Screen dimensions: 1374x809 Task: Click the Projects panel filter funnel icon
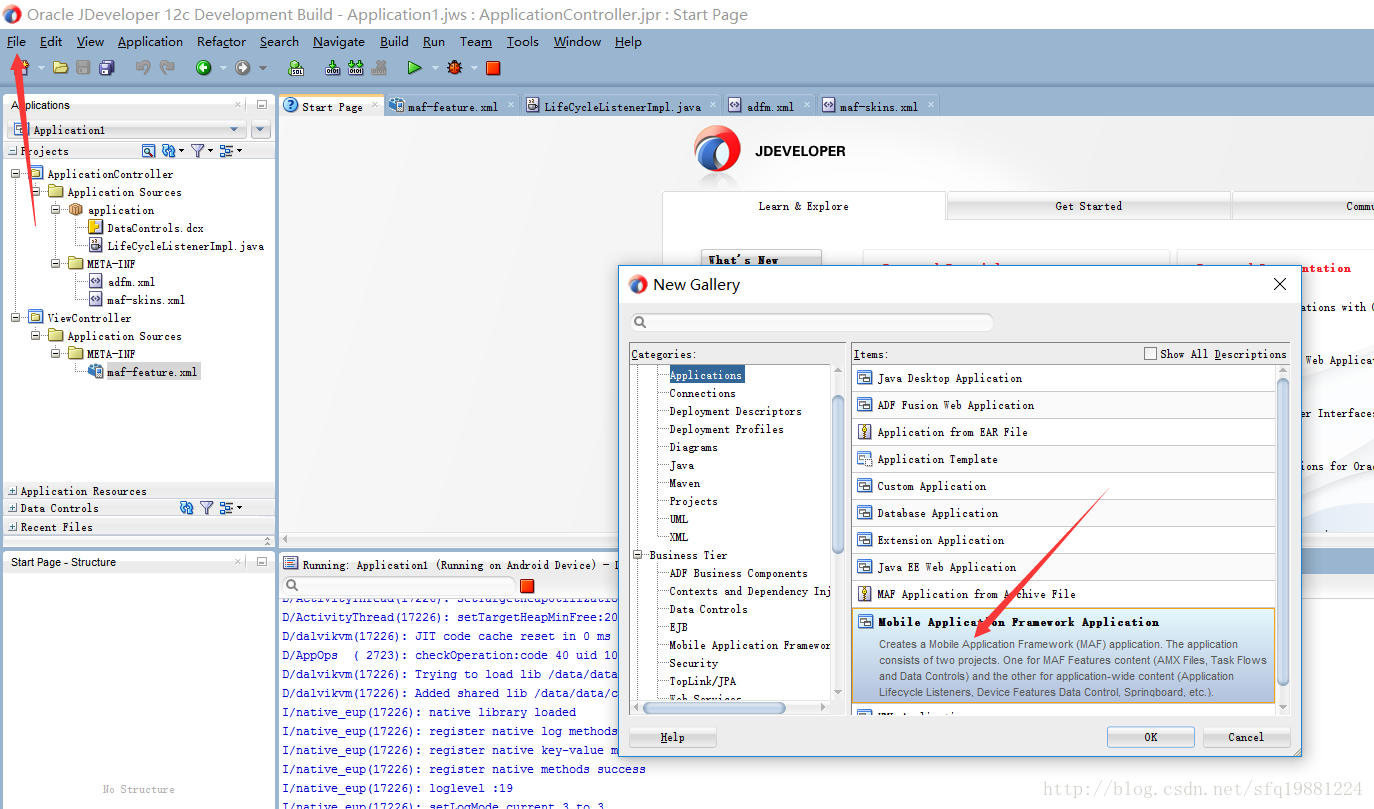197,151
